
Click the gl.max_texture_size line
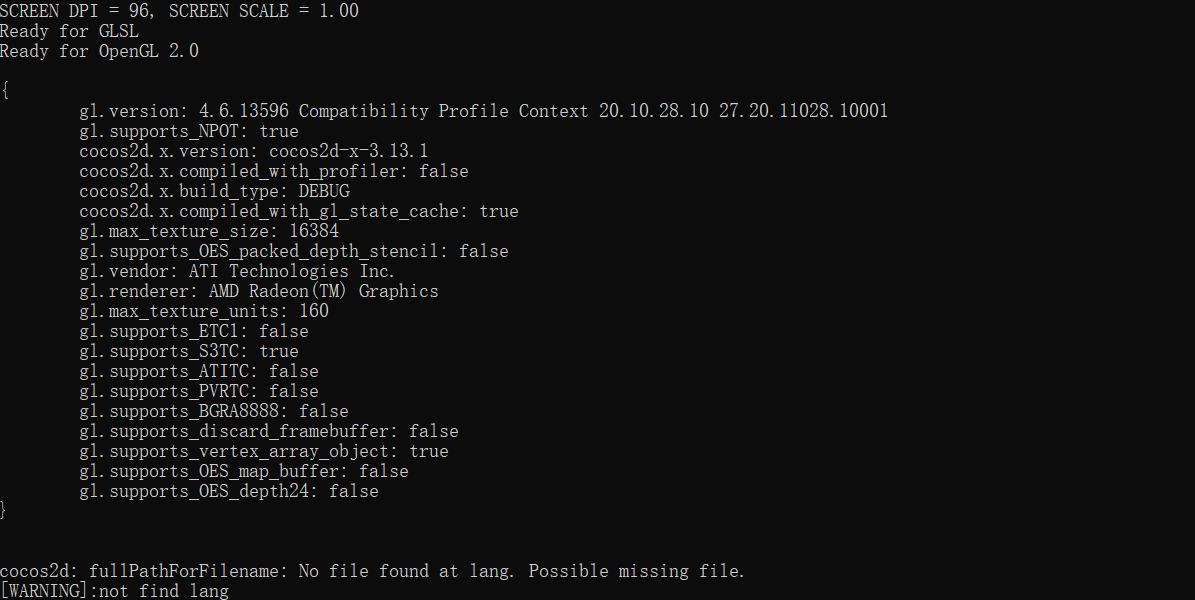tap(208, 231)
